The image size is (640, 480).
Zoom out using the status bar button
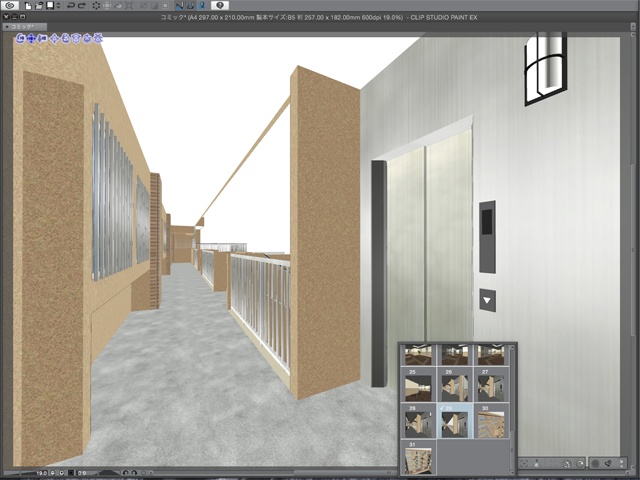click(x=52, y=473)
